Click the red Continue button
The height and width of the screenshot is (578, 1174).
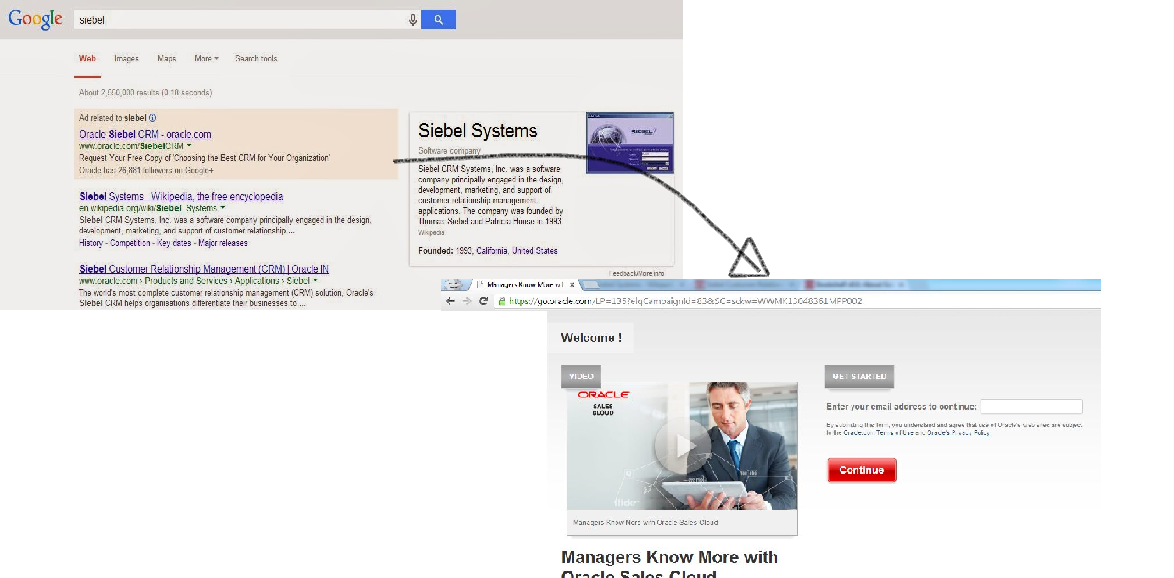[x=862, y=470]
